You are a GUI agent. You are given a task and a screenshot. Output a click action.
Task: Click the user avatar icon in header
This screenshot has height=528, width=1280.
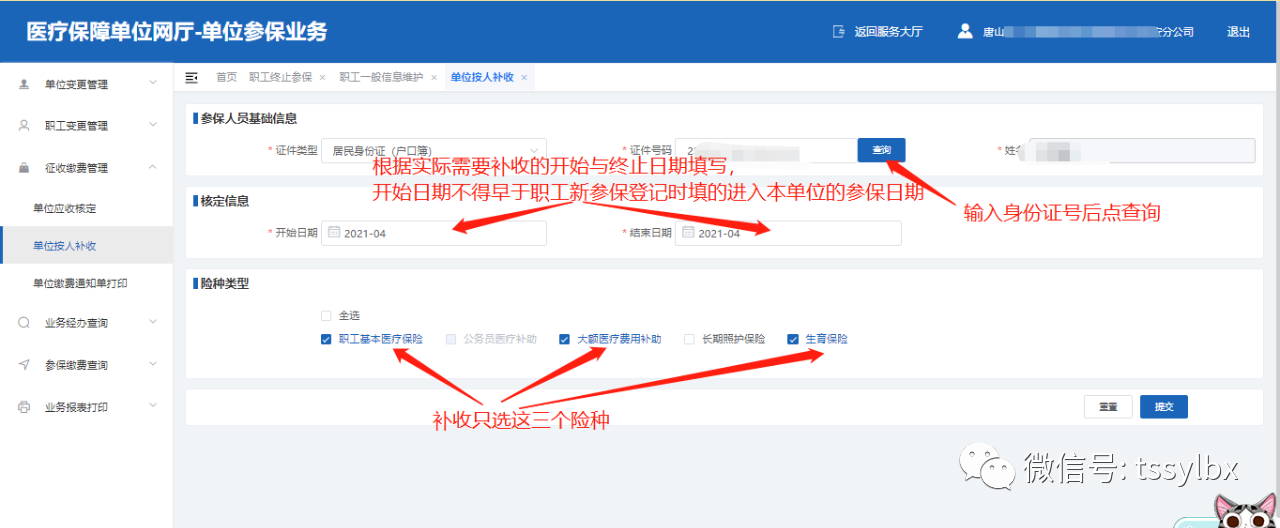pos(964,31)
